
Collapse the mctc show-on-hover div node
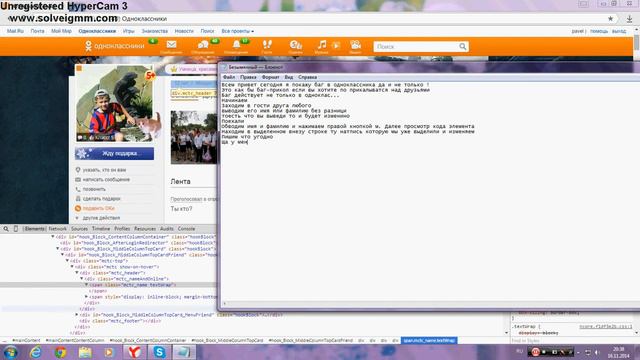[72, 267]
